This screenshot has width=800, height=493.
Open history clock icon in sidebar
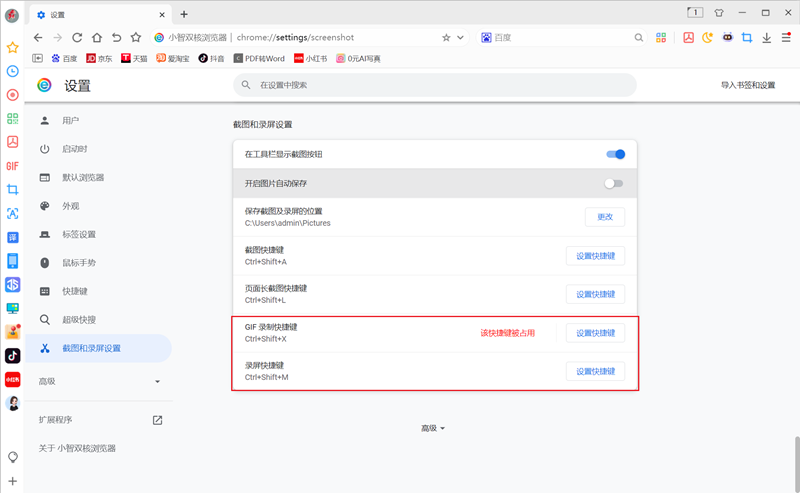(12, 71)
